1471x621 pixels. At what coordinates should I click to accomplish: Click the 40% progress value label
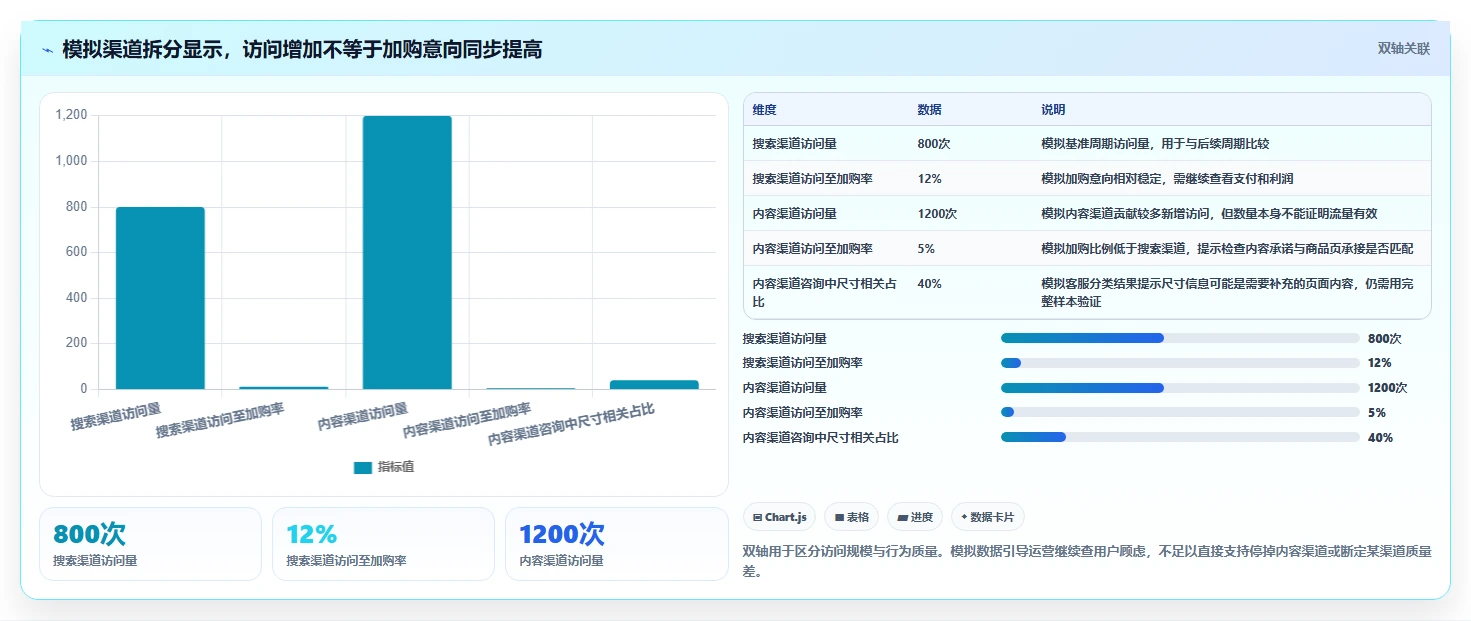1380,437
